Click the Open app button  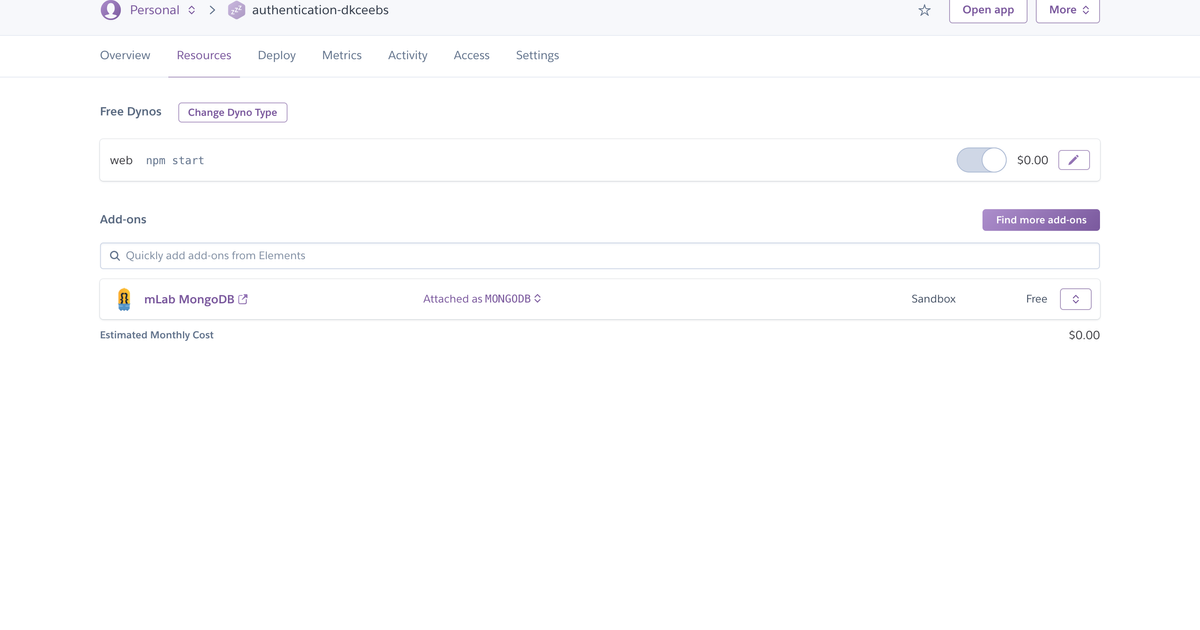pos(987,10)
